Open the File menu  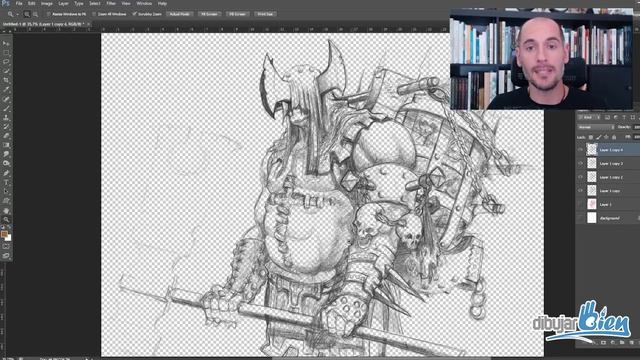tap(19, 3)
